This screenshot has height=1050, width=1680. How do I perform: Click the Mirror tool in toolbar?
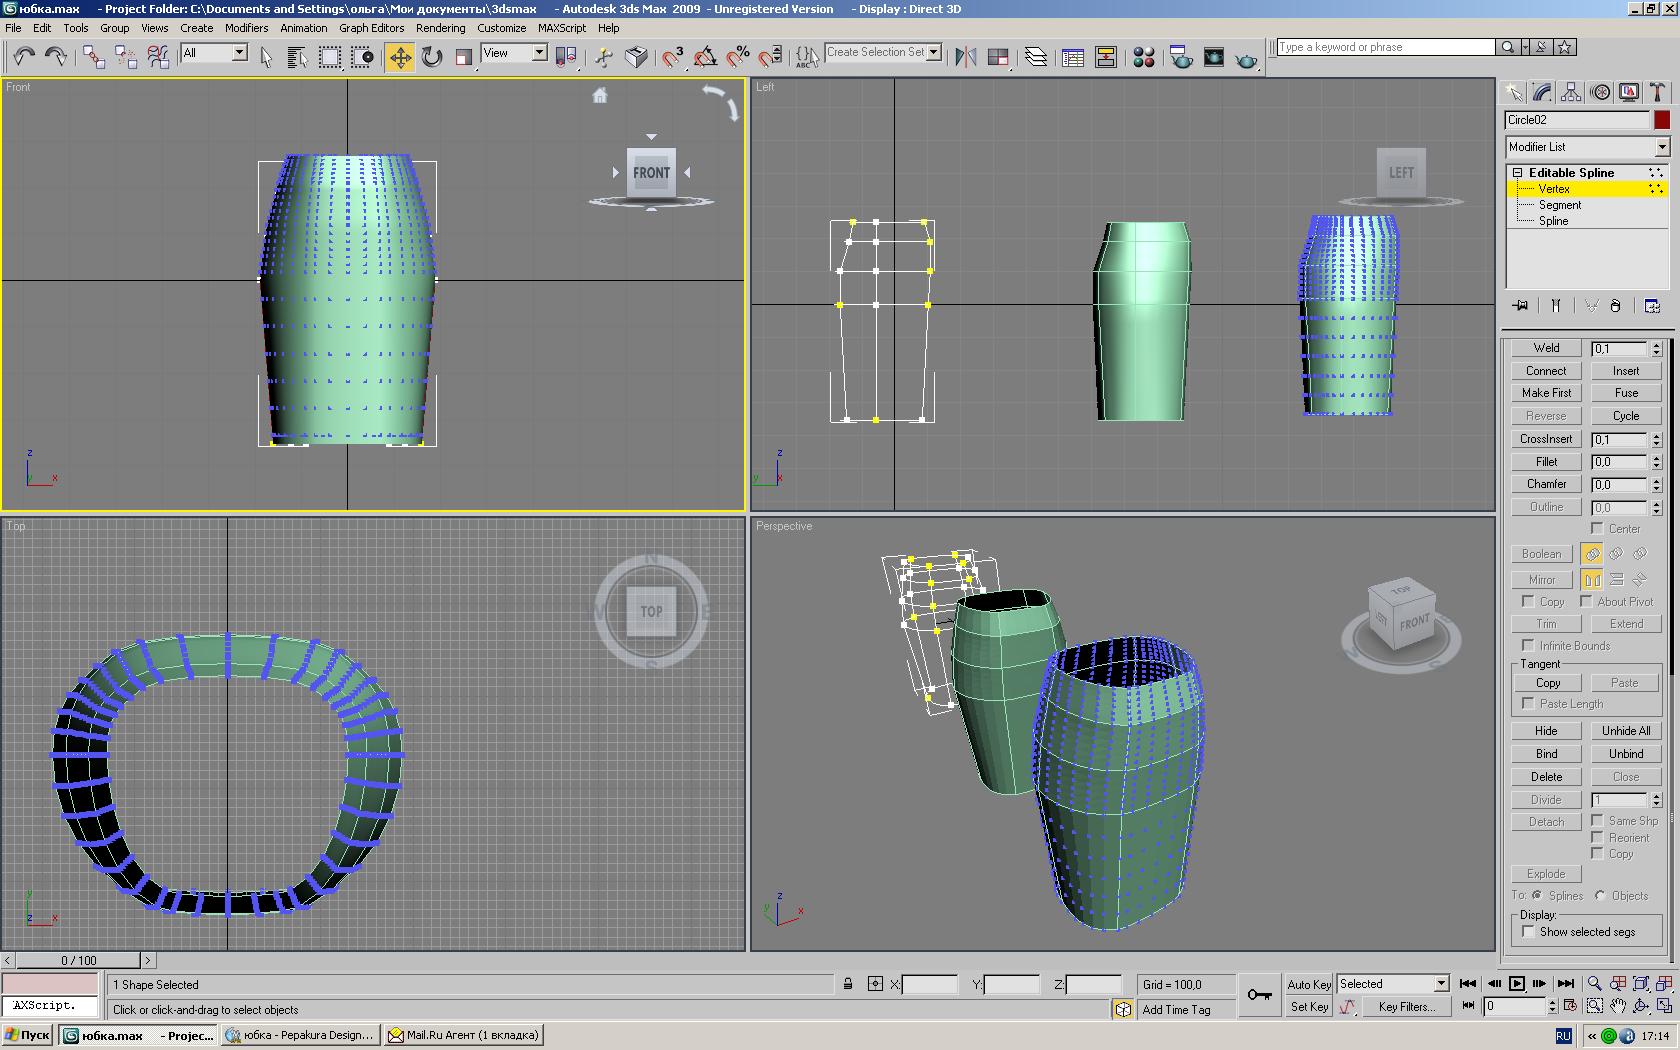[x=965, y=57]
